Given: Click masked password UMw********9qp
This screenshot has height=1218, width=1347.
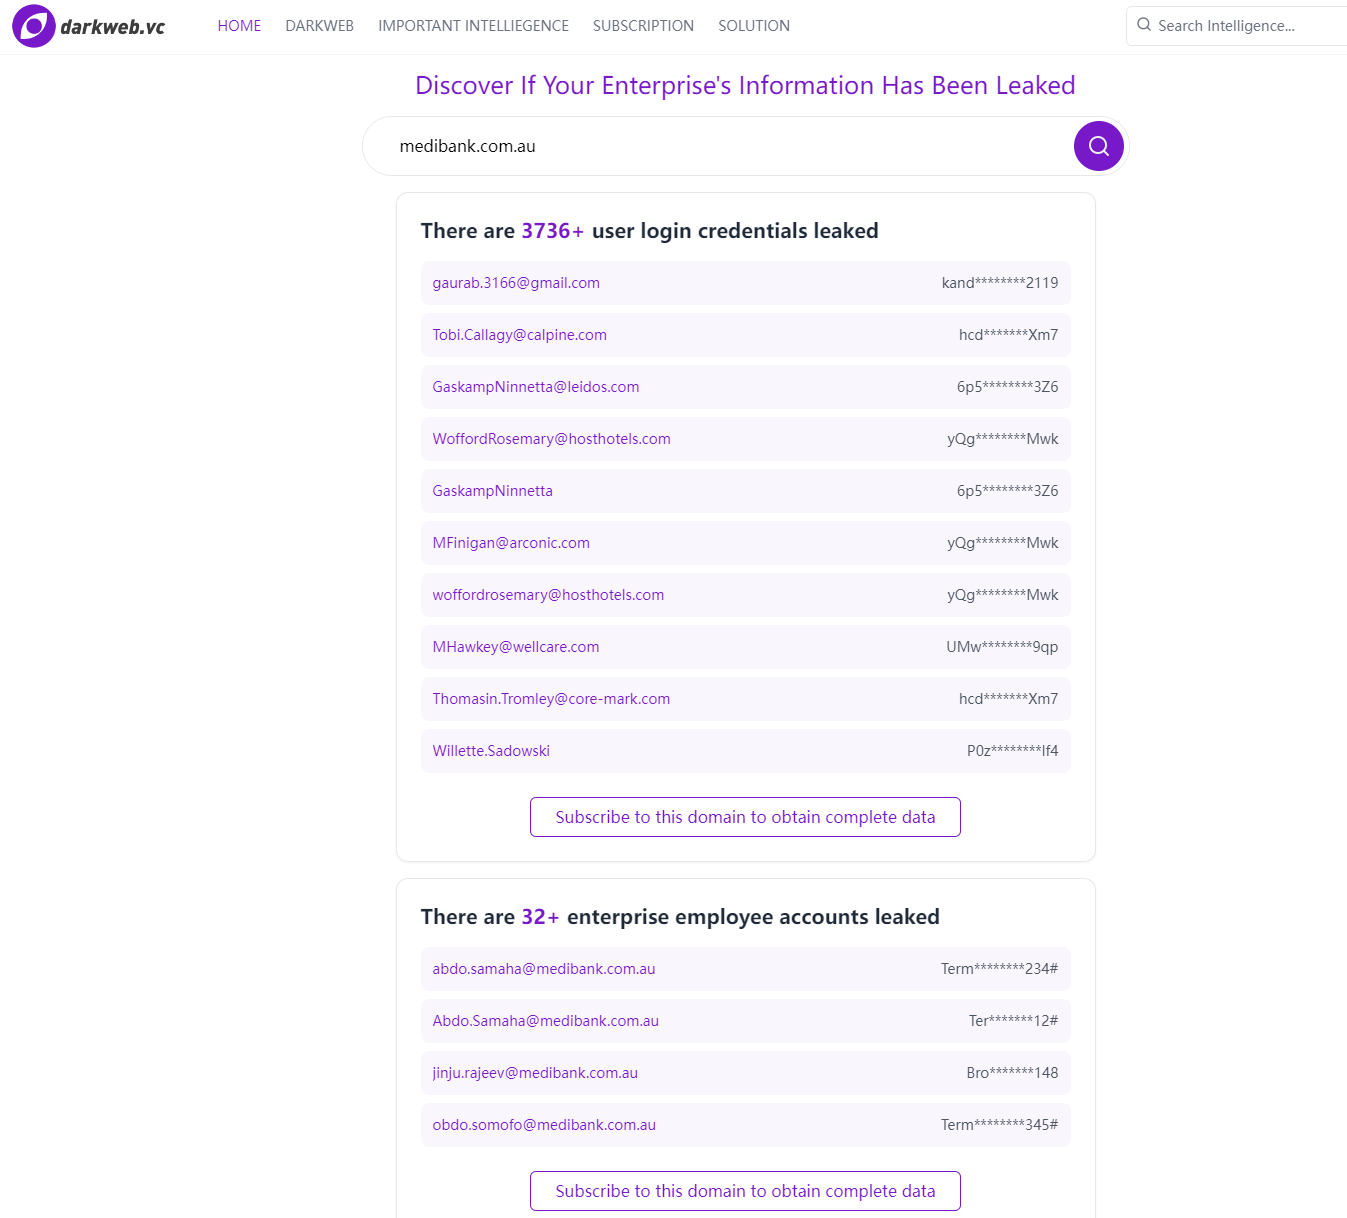Looking at the screenshot, I should (x=1002, y=647).
